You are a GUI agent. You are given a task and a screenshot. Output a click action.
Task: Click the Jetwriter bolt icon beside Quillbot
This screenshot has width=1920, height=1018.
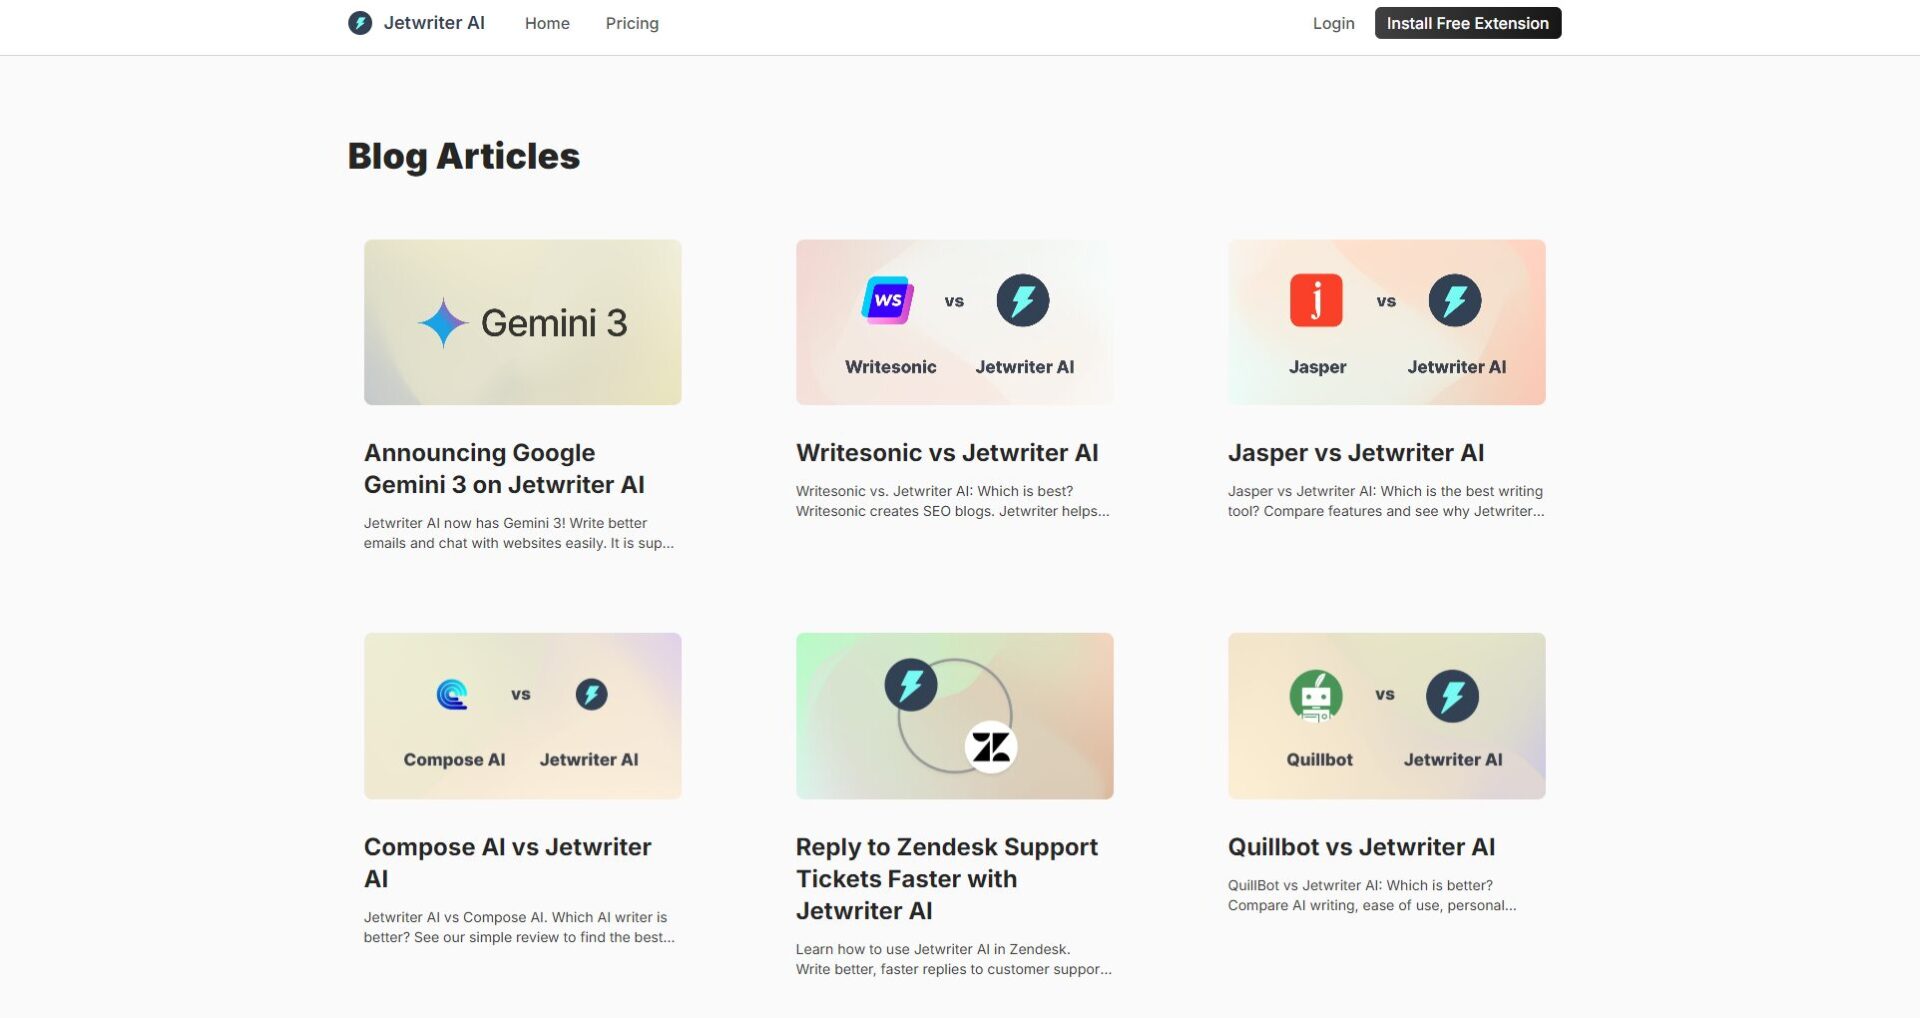[x=1452, y=696]
